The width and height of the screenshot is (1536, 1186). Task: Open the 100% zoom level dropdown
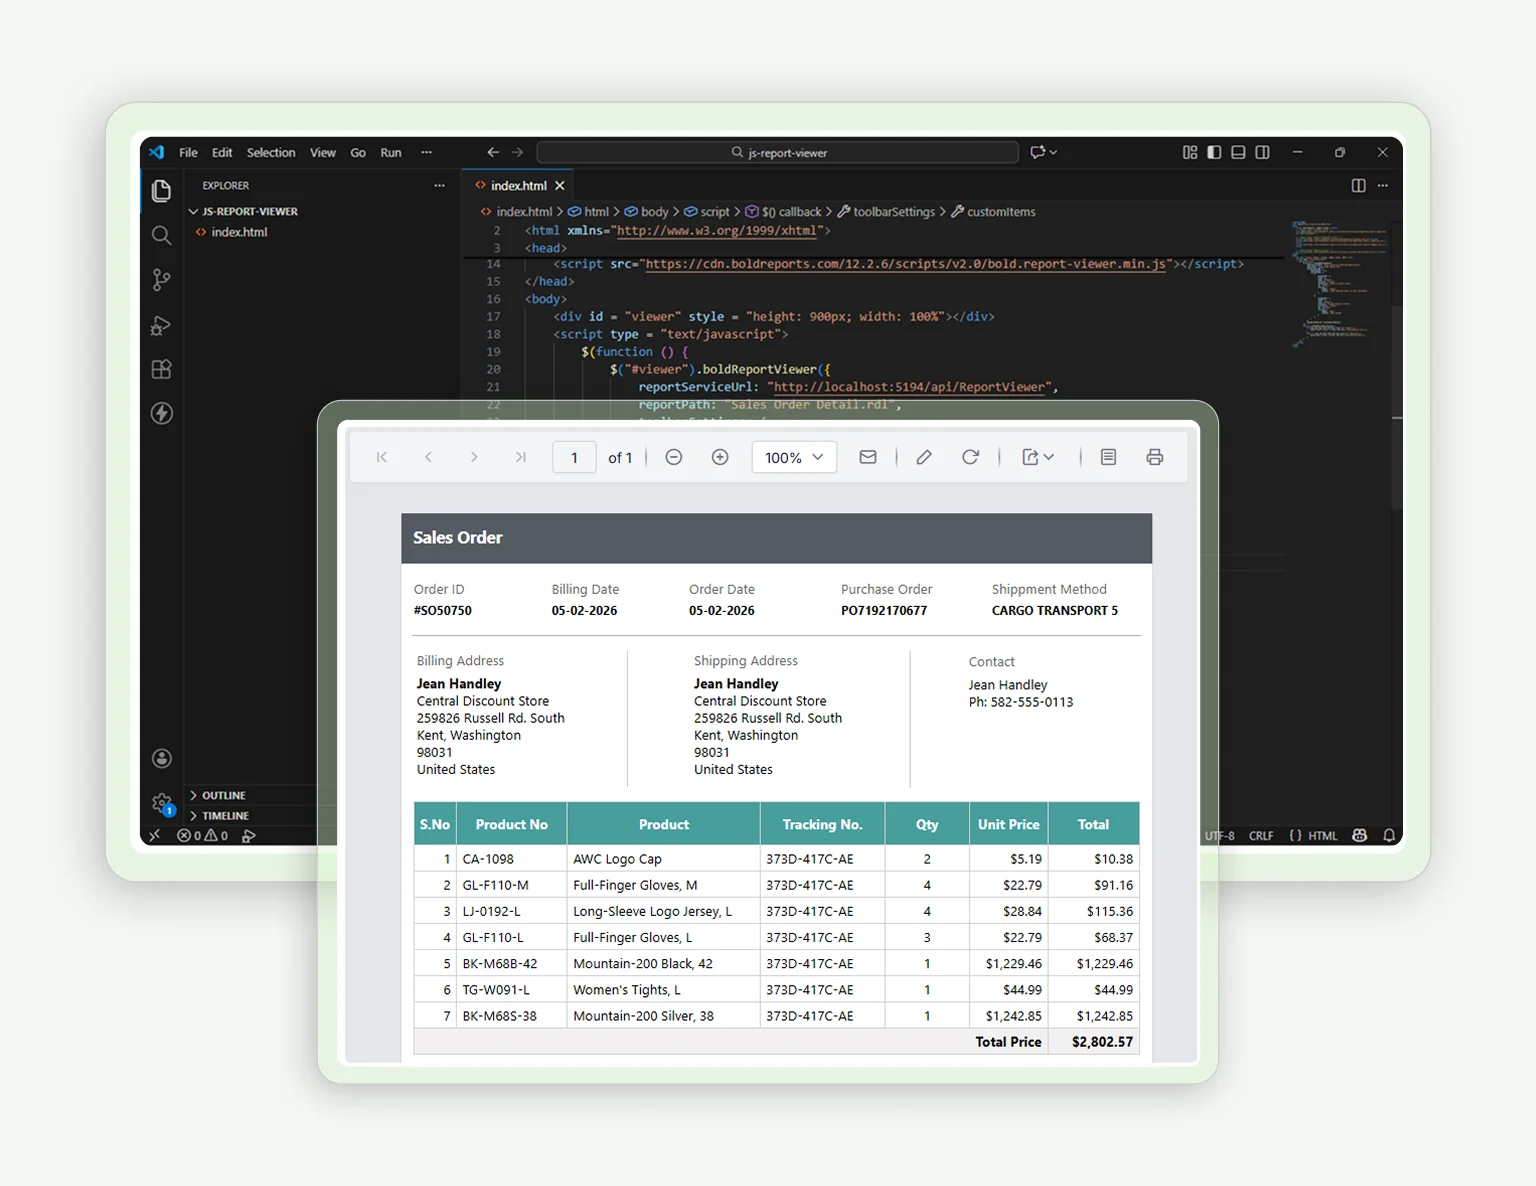point(794,457)
